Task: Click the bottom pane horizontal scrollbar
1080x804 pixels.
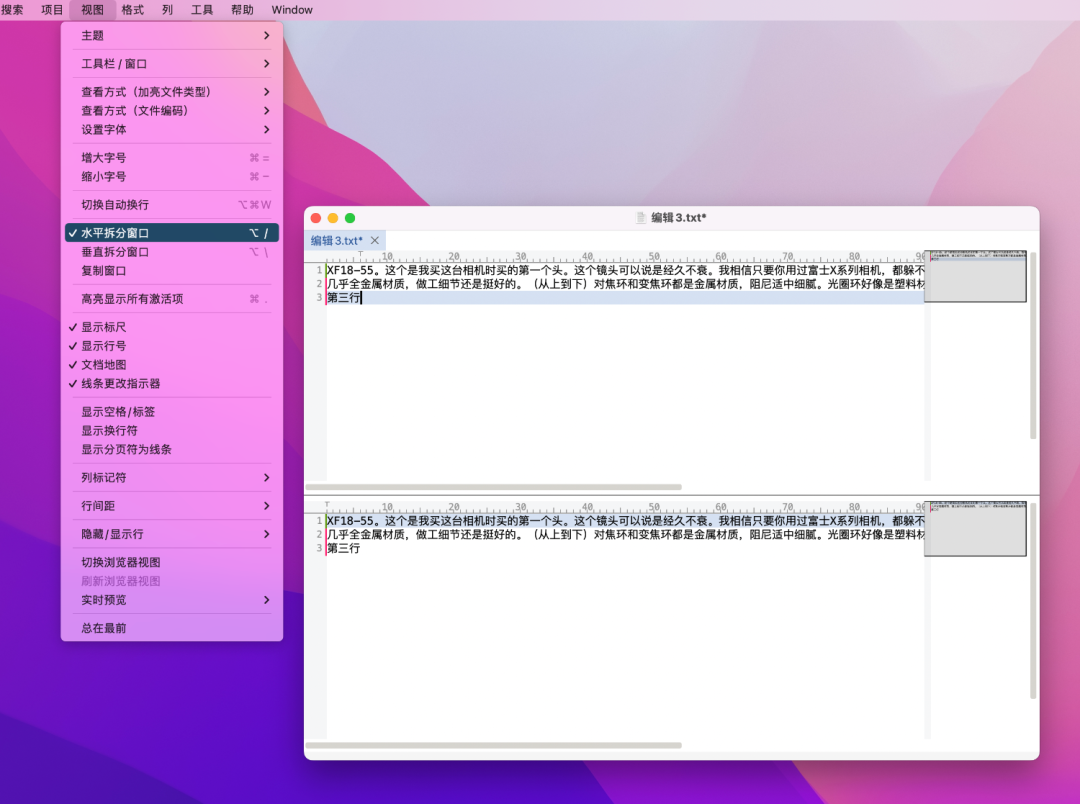Action: tap(494, 745)
